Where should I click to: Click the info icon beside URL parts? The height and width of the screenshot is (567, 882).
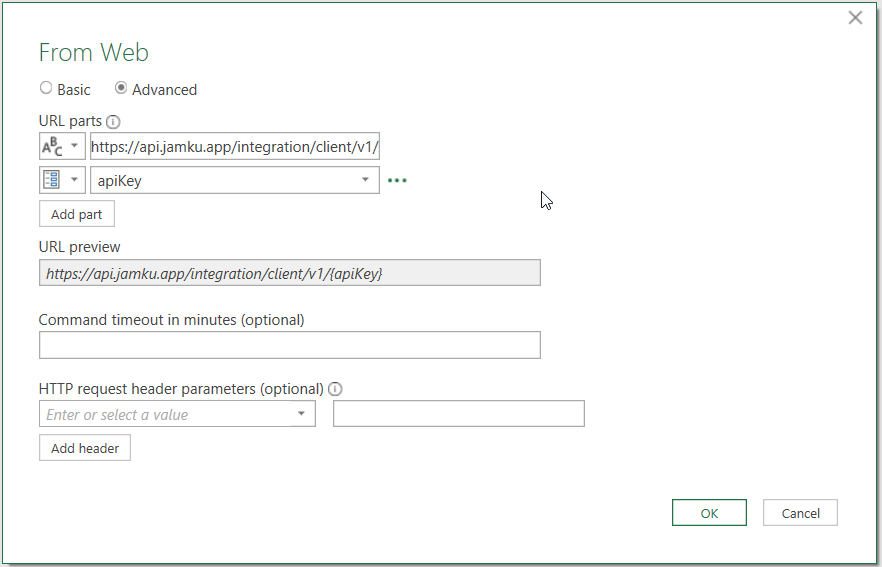point(113,122)
